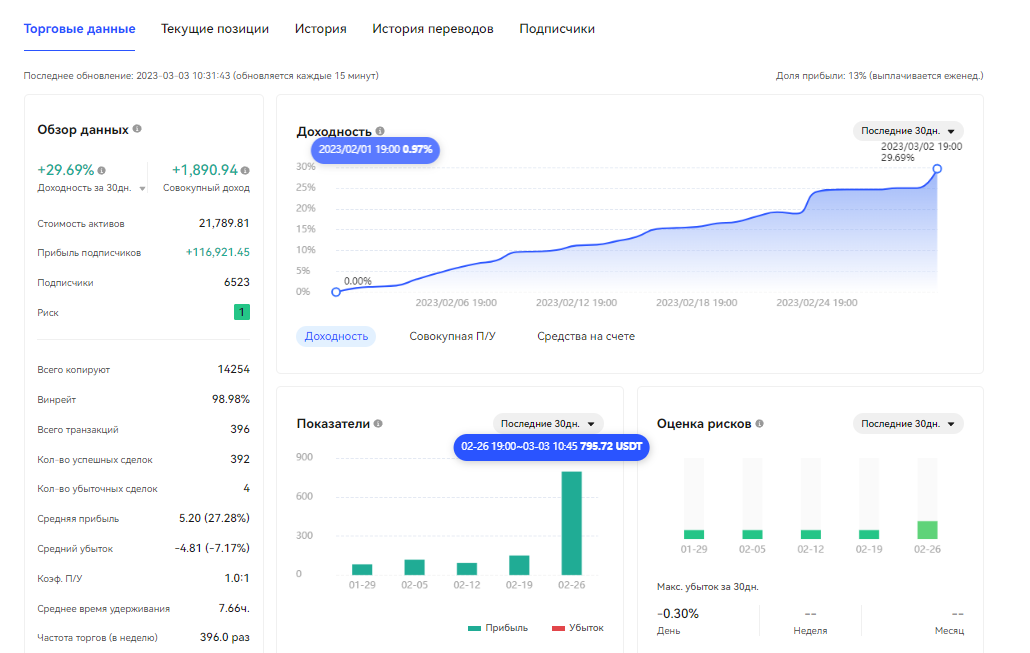Image resolution: width=1030 pixels, height=653 pixels.
Task: Click the chart end point at 29.69%
Action: pos(937,169)
